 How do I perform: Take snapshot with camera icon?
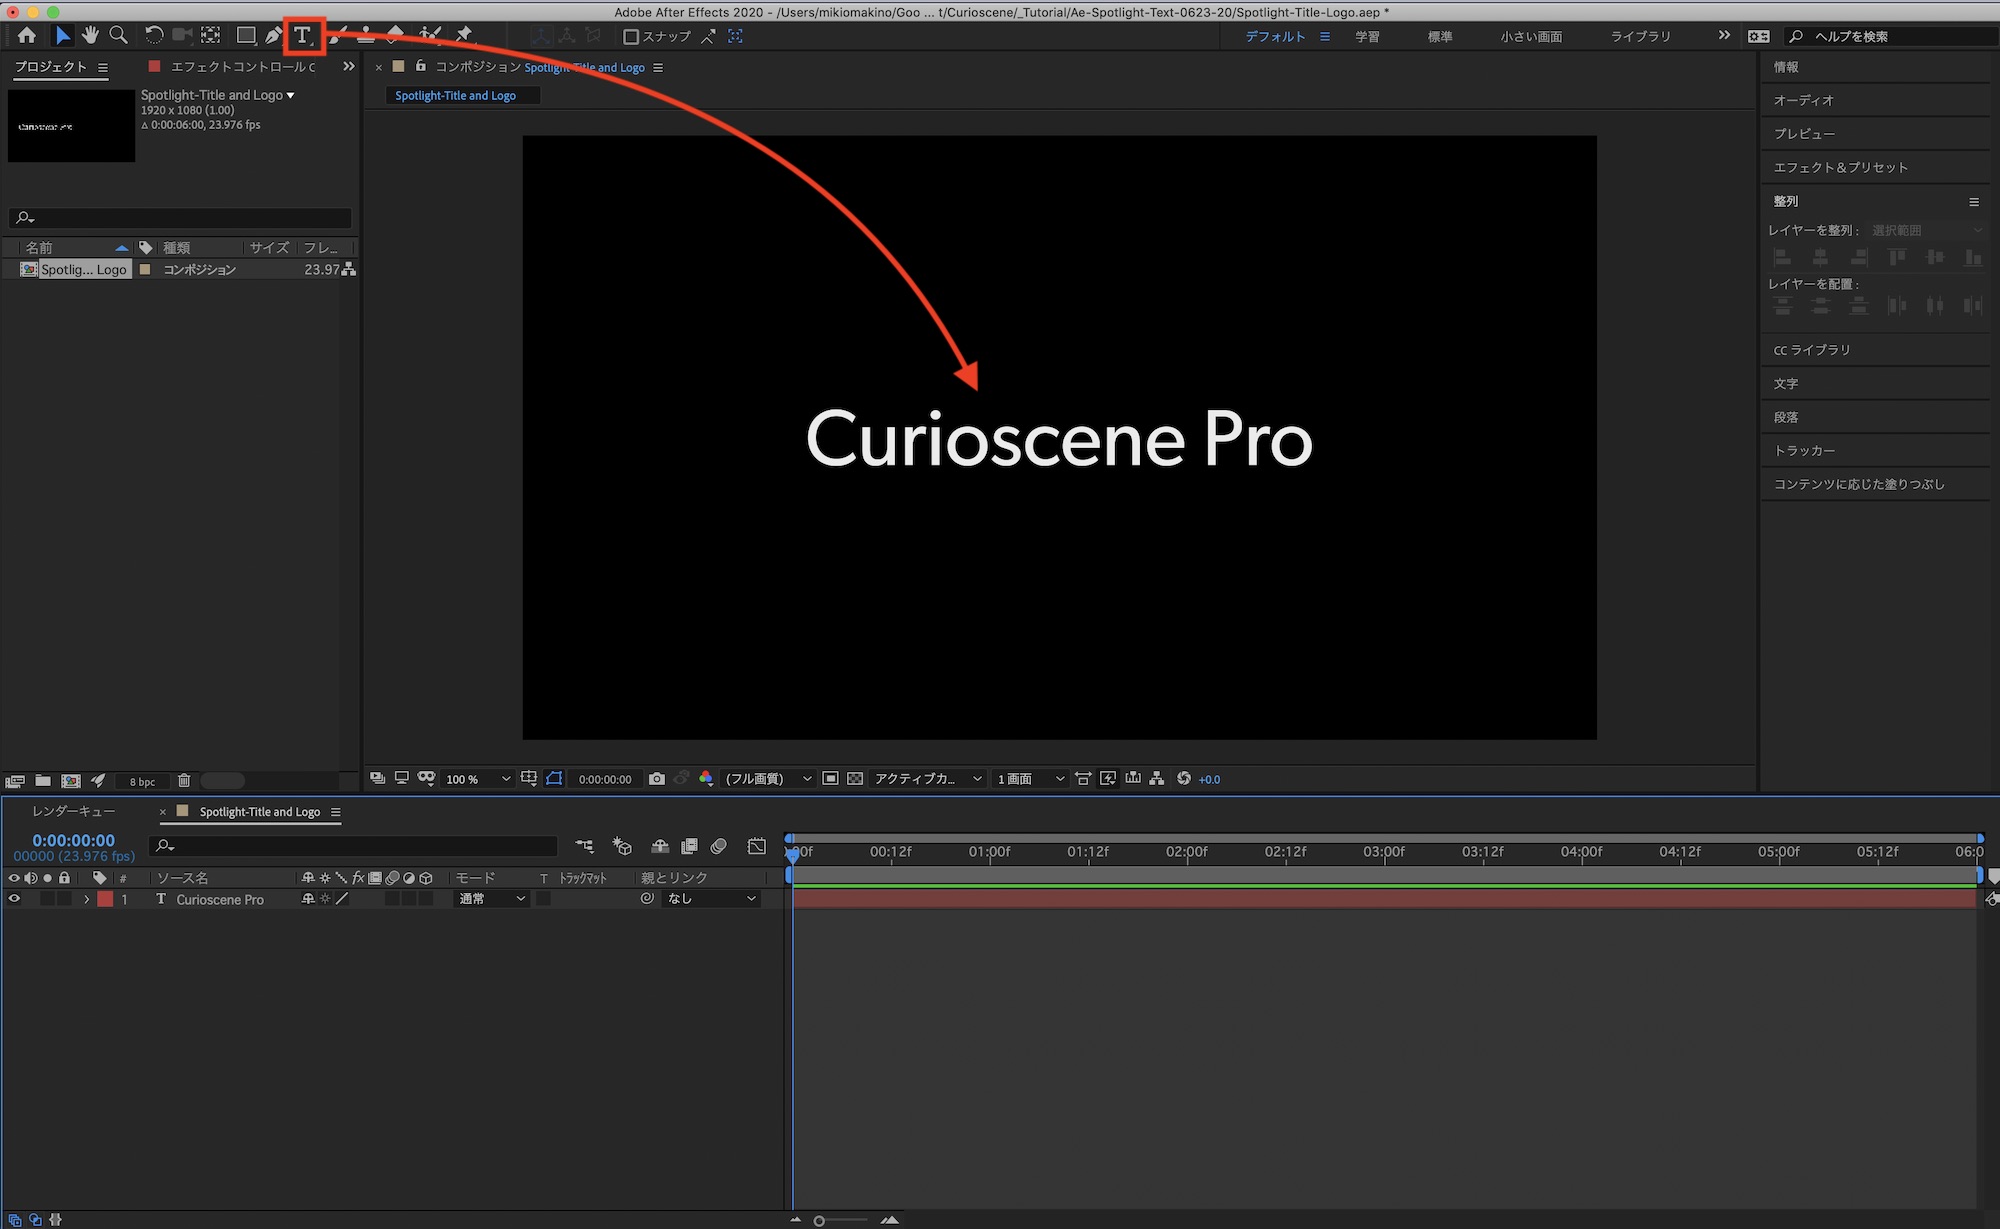pyautogui.click(x=657, y=779)
